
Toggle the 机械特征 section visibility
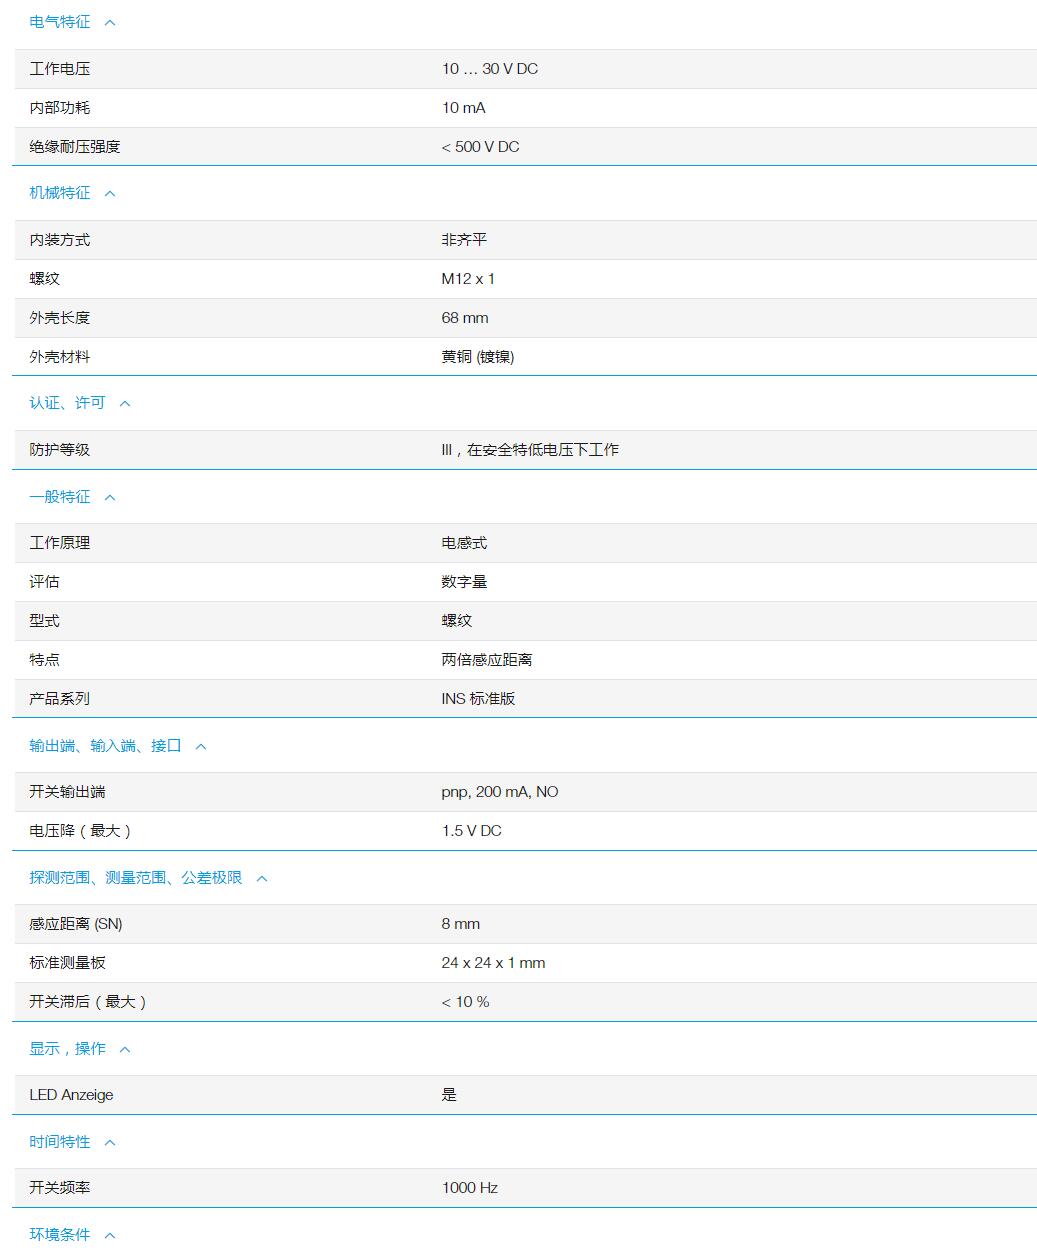tap(110, 193)
